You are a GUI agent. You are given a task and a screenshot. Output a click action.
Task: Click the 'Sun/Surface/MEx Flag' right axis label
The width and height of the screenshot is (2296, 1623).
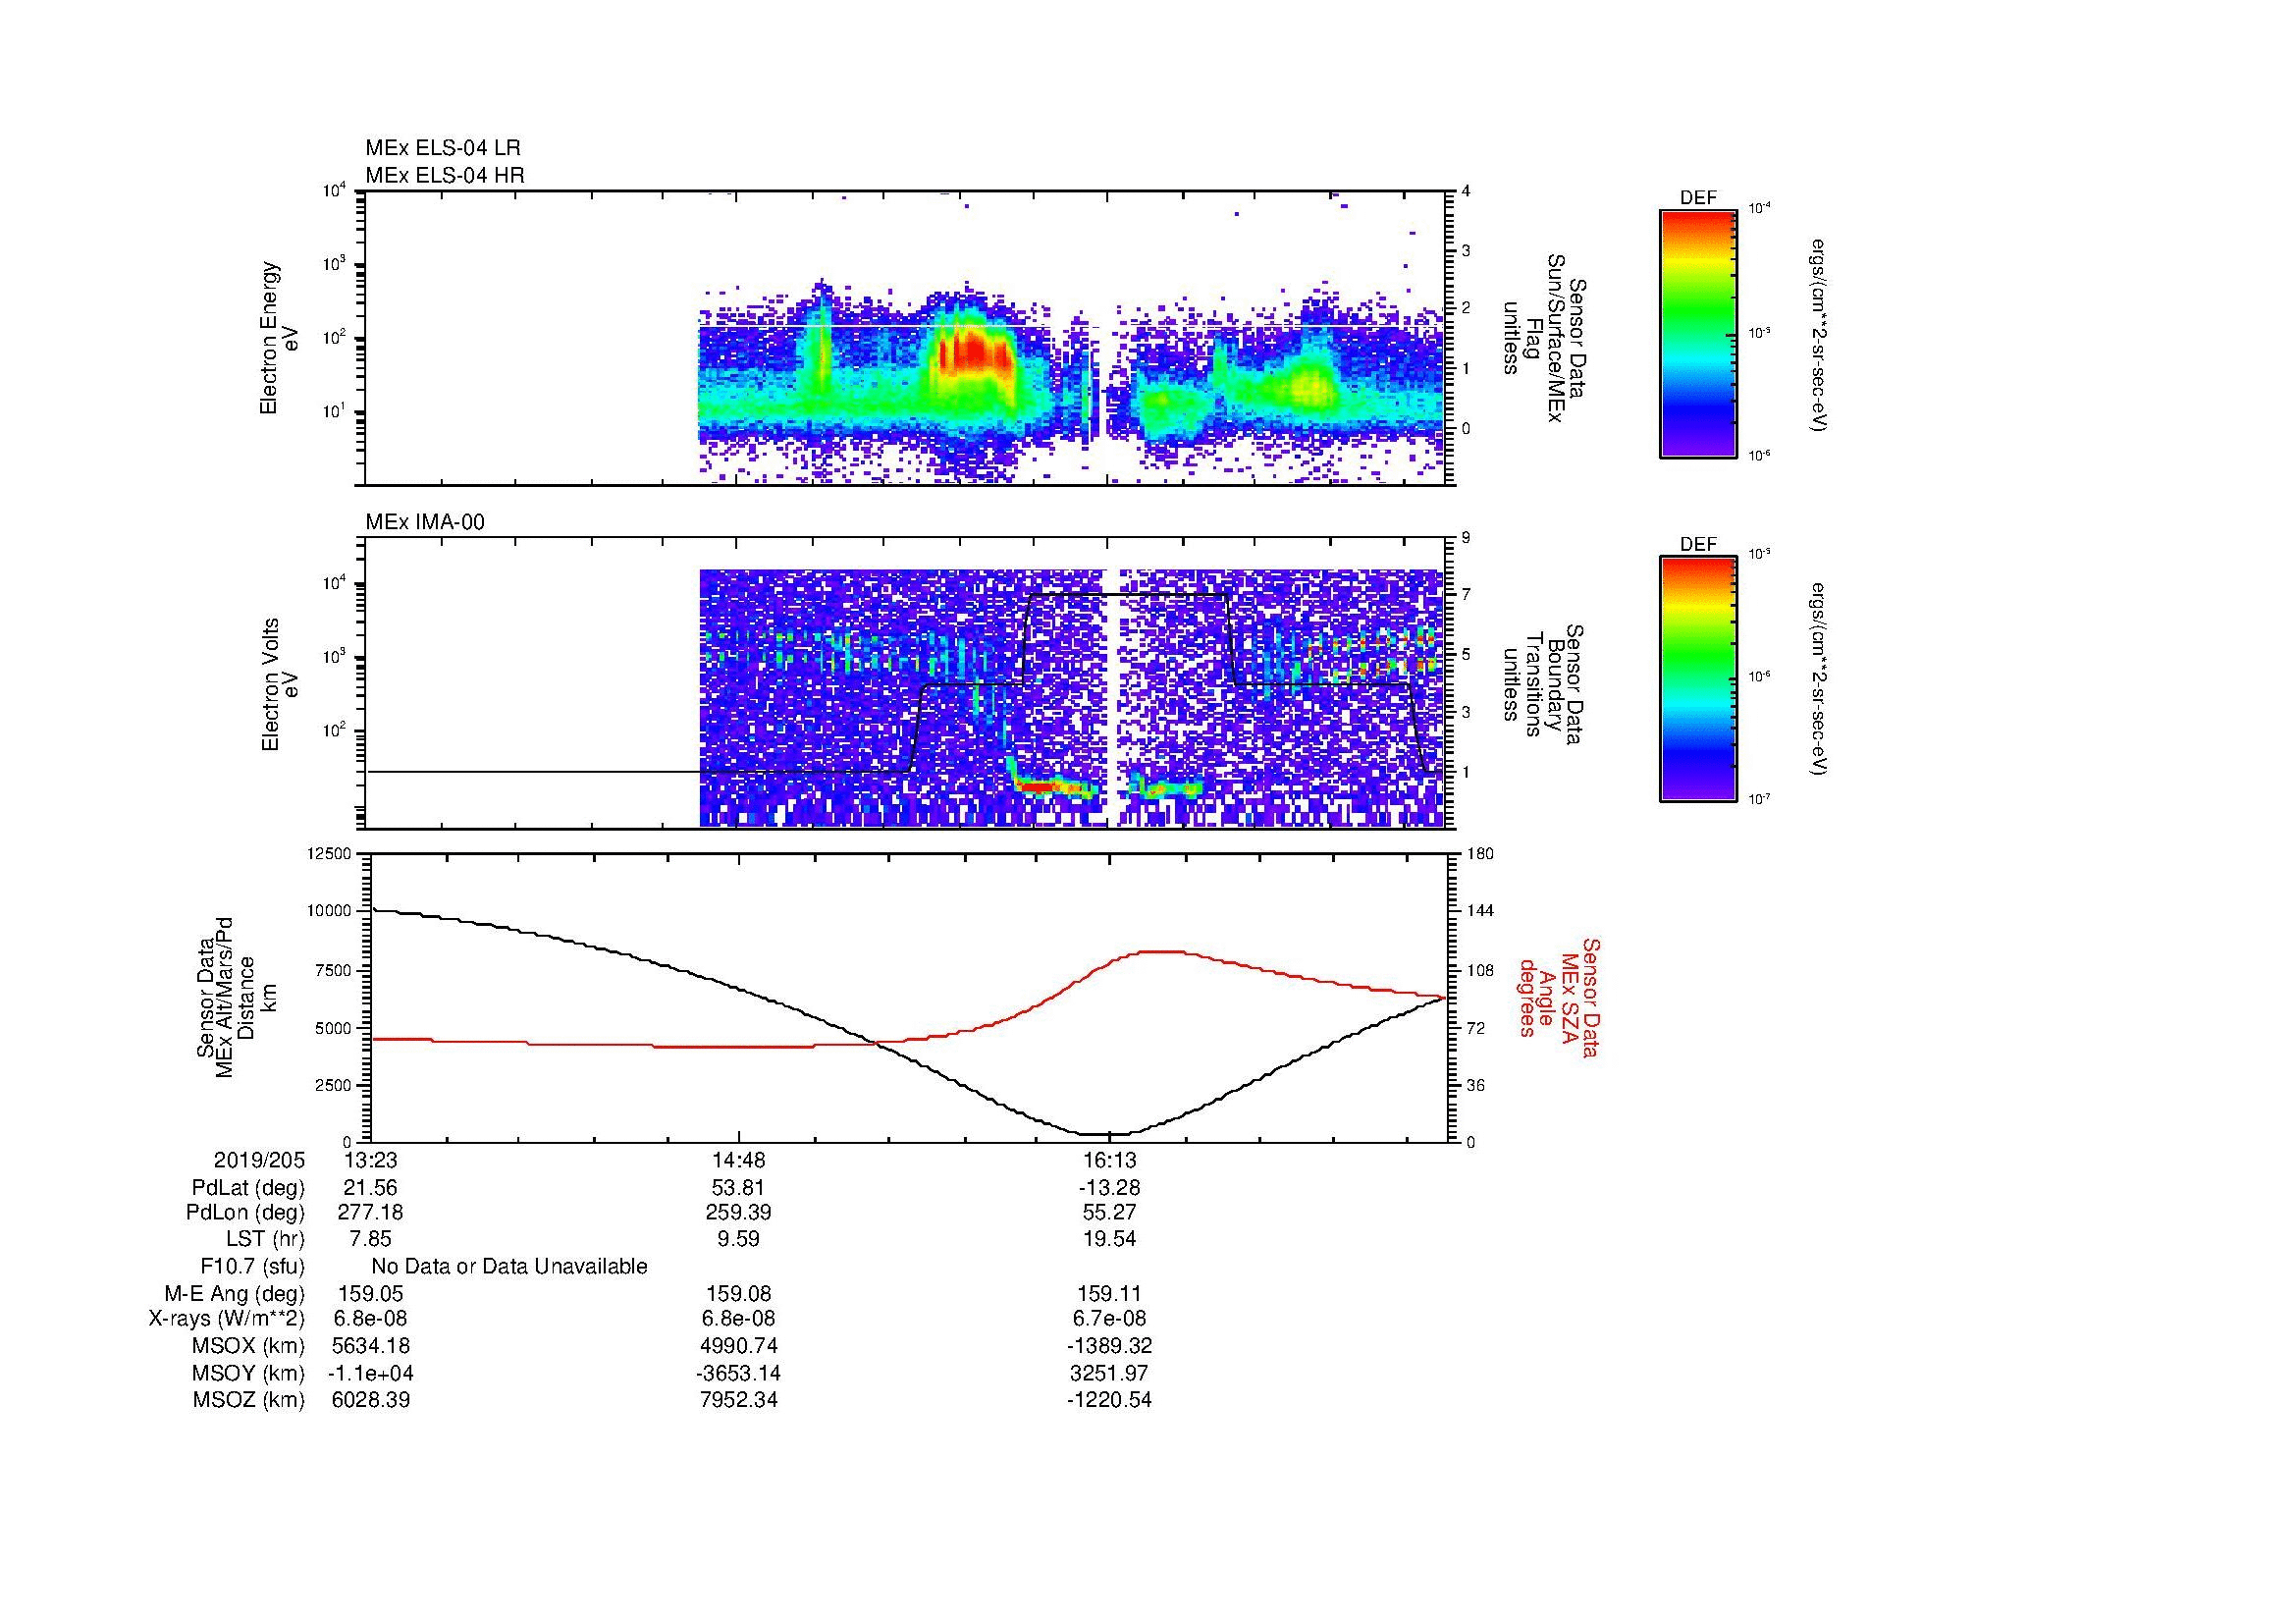(1544, 338)
